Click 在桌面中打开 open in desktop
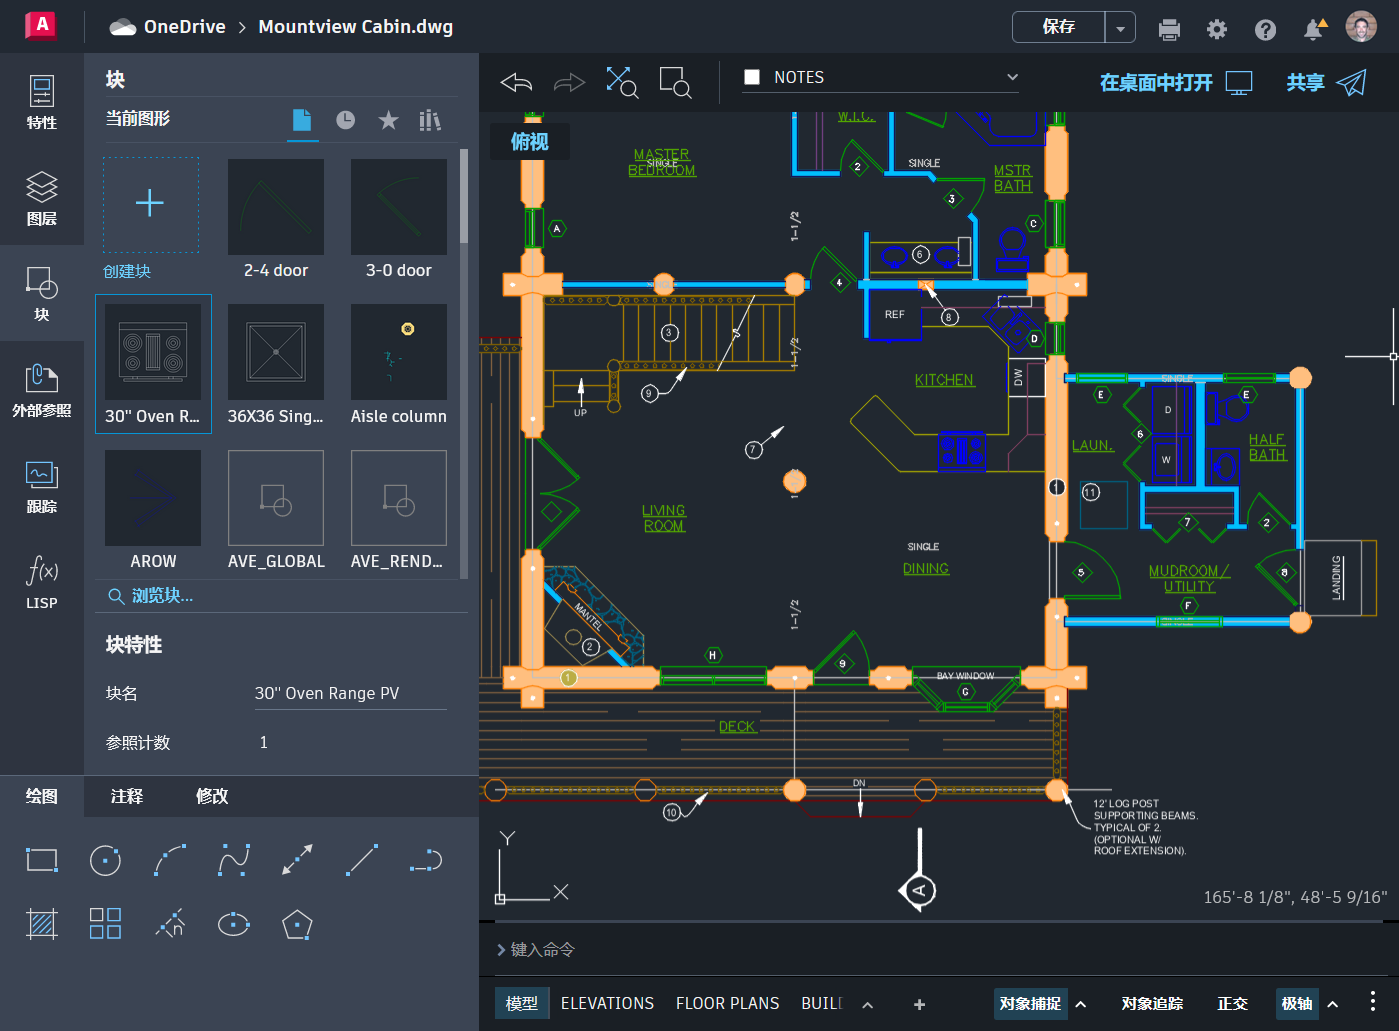Image resolution: width=1399 pixels, height=1031 pixels. (1176, 83)
